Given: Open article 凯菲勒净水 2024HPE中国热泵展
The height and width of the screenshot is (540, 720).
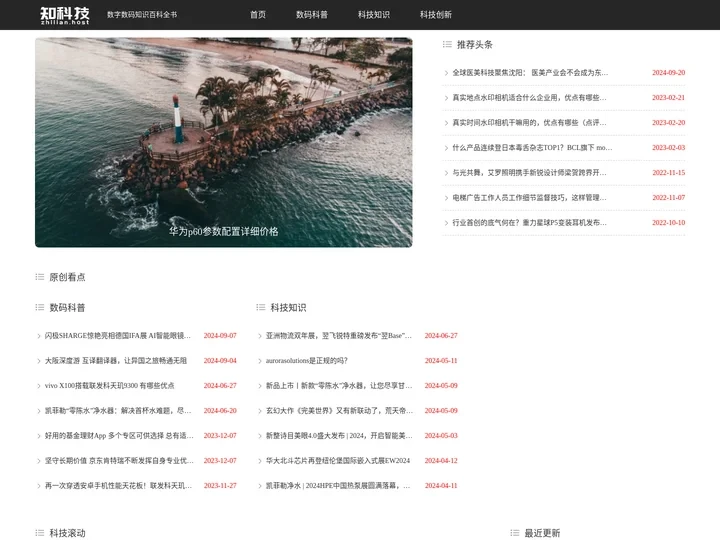Looking at the screenshot, I should click(x=338, y=485).
